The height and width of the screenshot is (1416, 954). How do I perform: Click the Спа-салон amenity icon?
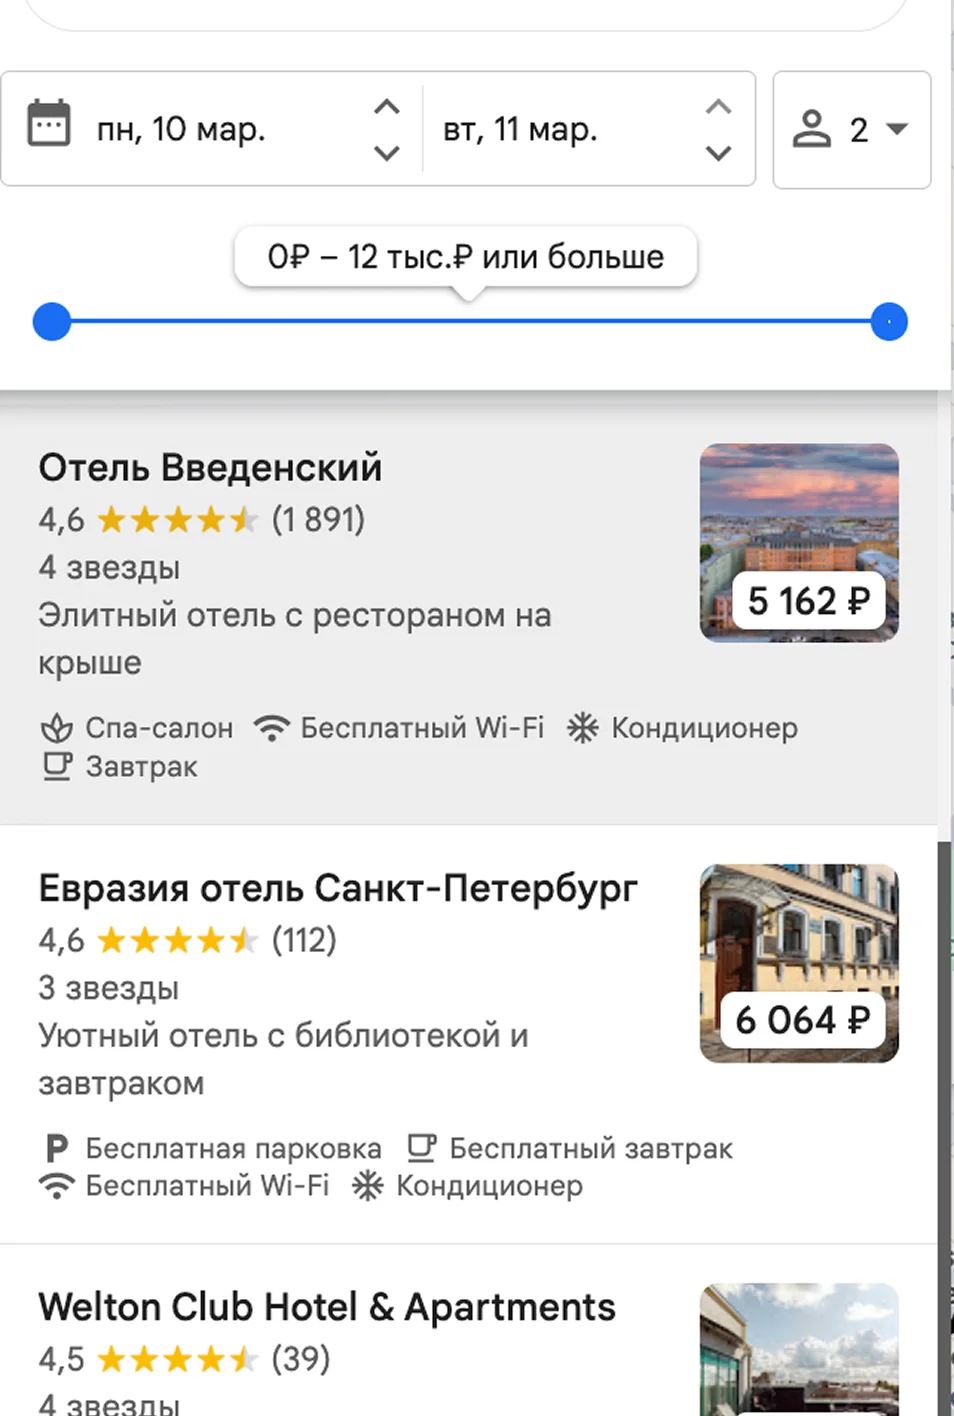tap(57, 728)
